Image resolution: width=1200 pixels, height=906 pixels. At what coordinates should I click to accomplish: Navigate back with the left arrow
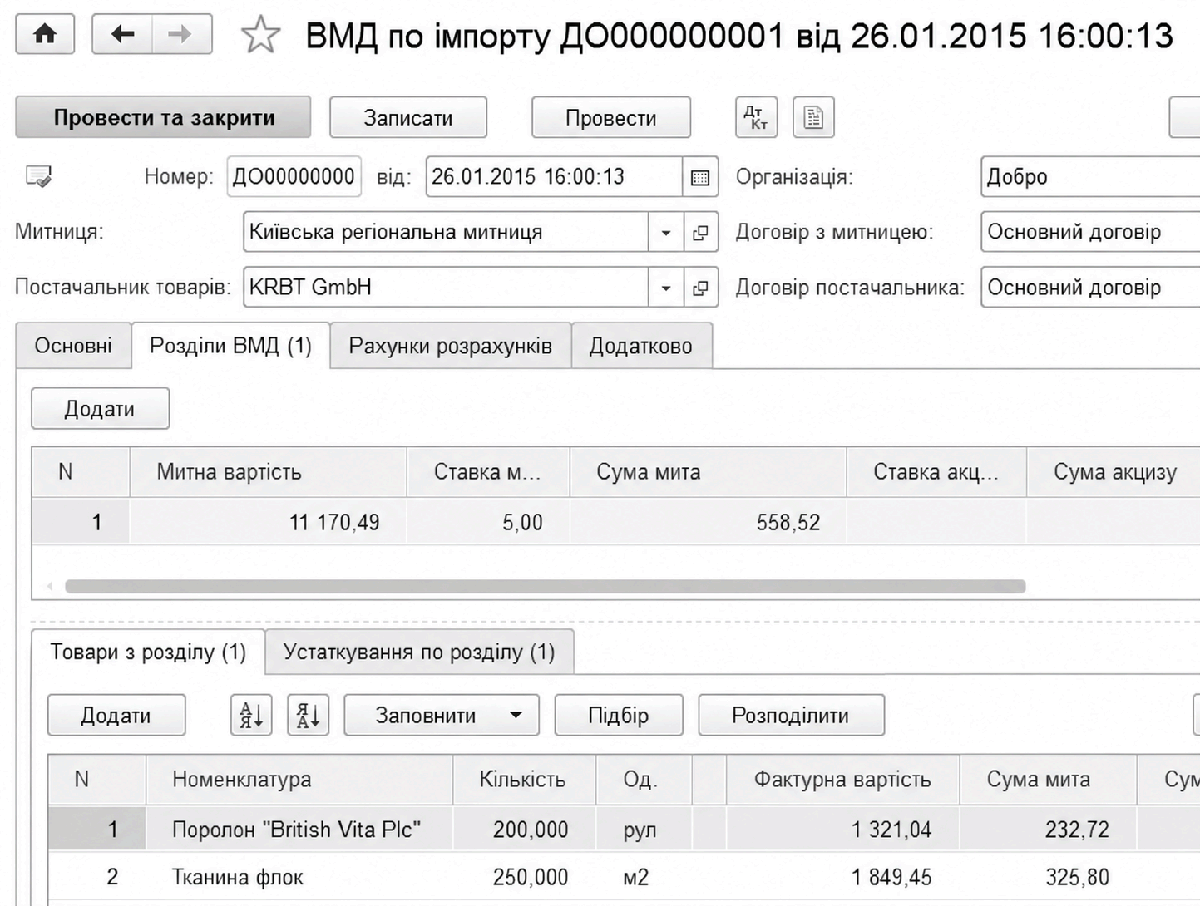[x=124, y=35]
